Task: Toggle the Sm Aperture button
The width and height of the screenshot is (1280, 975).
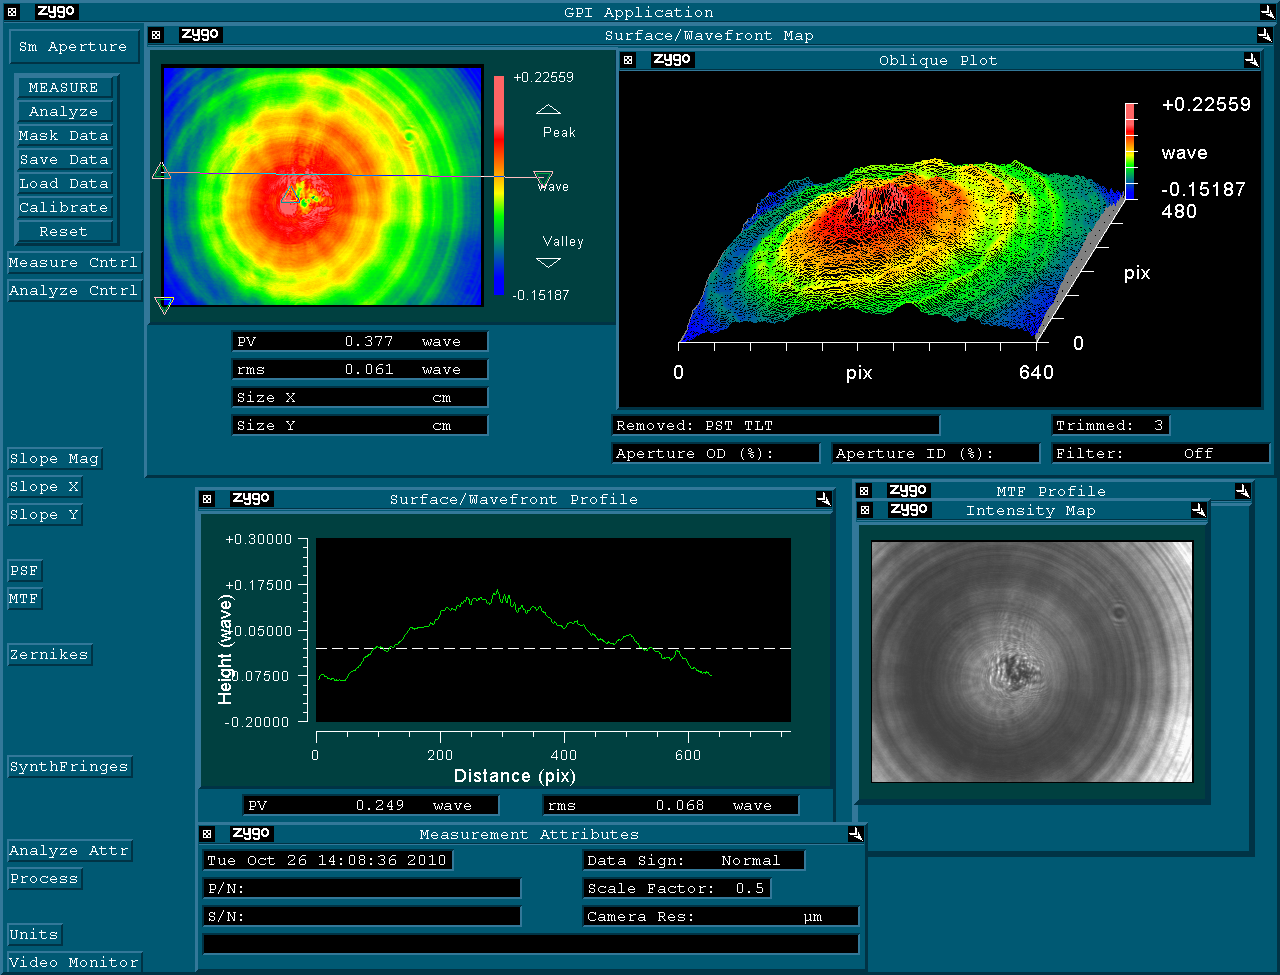Action: [72, 47]
